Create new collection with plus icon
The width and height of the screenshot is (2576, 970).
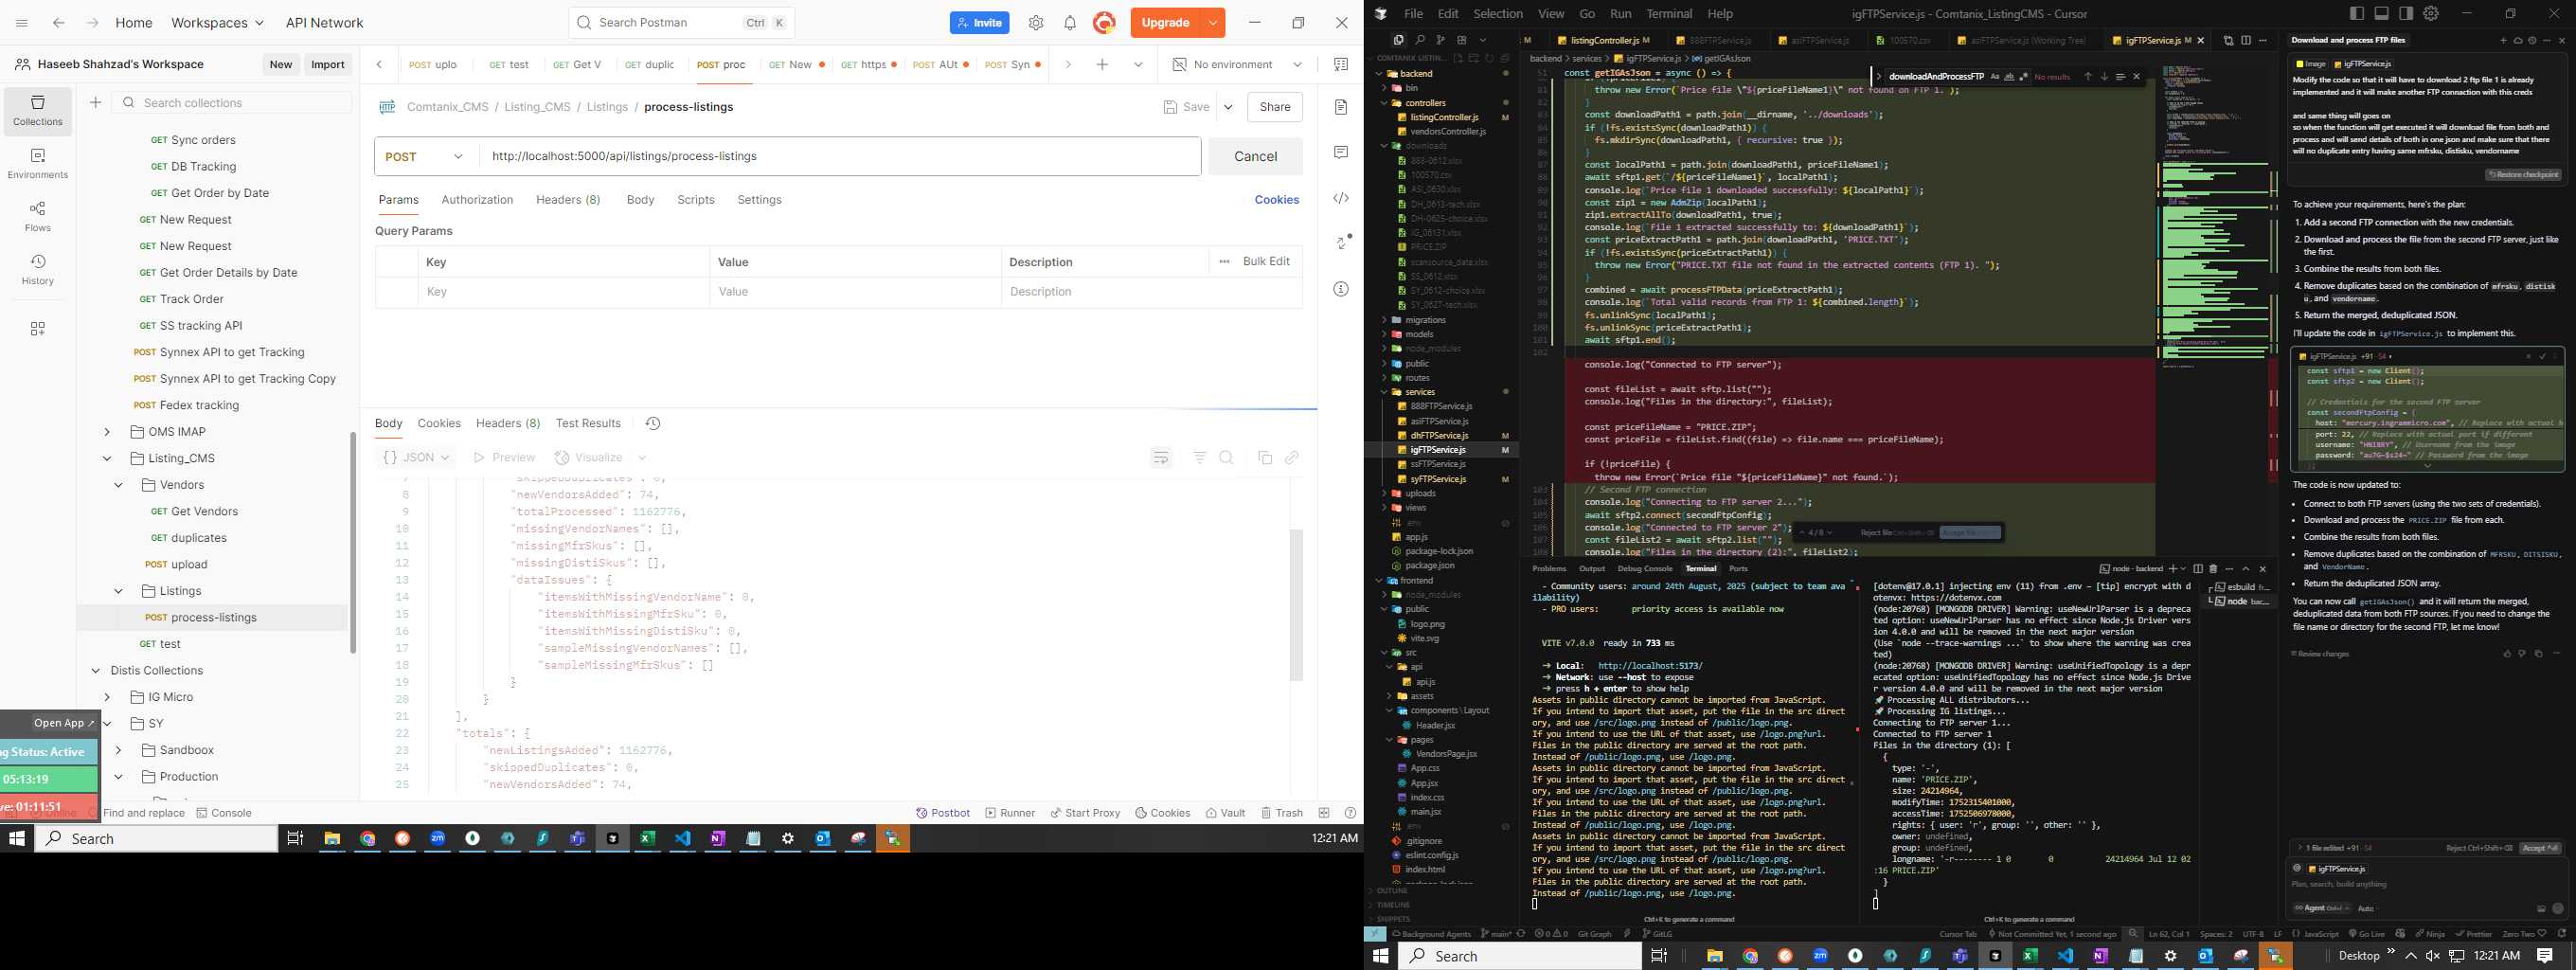[x=96, y=102]
